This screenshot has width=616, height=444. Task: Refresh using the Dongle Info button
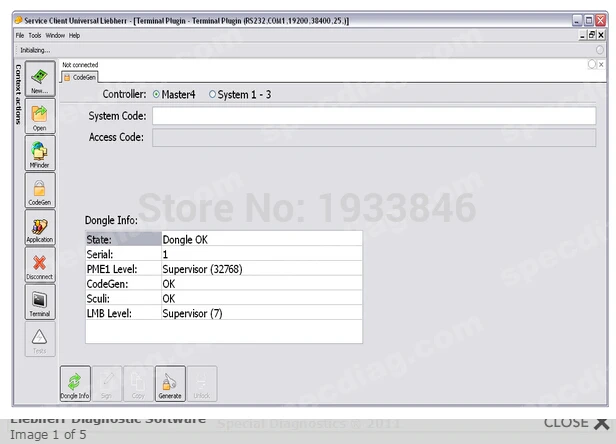pos(75,383)
